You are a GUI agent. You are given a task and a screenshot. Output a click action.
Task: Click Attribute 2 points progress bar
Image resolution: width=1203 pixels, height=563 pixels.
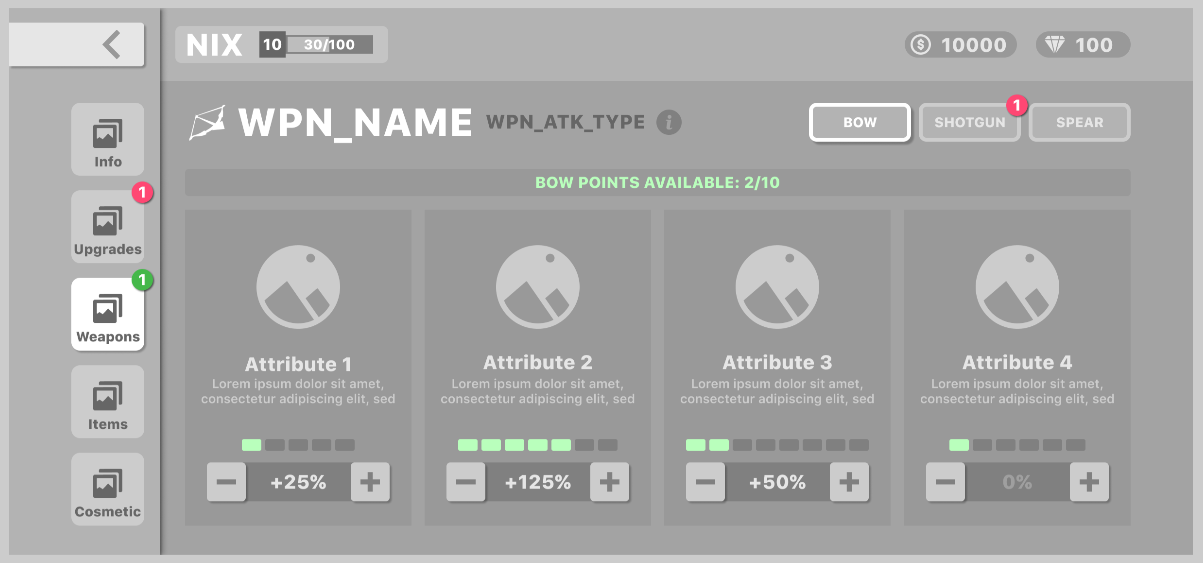click(x=538, y=445)
